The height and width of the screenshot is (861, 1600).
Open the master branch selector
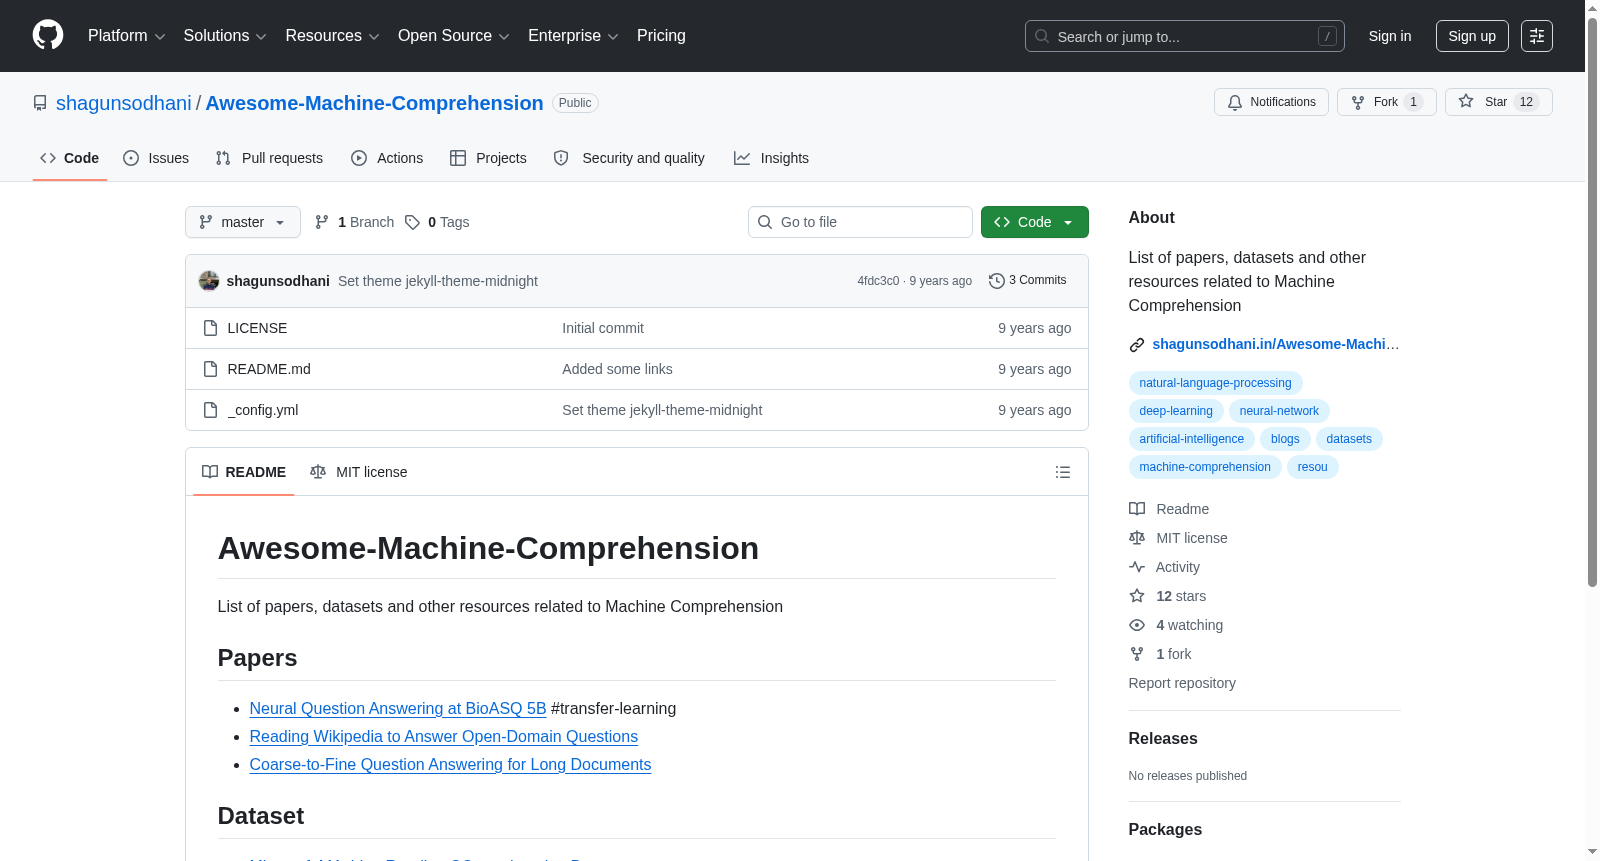tap(243, 222)
